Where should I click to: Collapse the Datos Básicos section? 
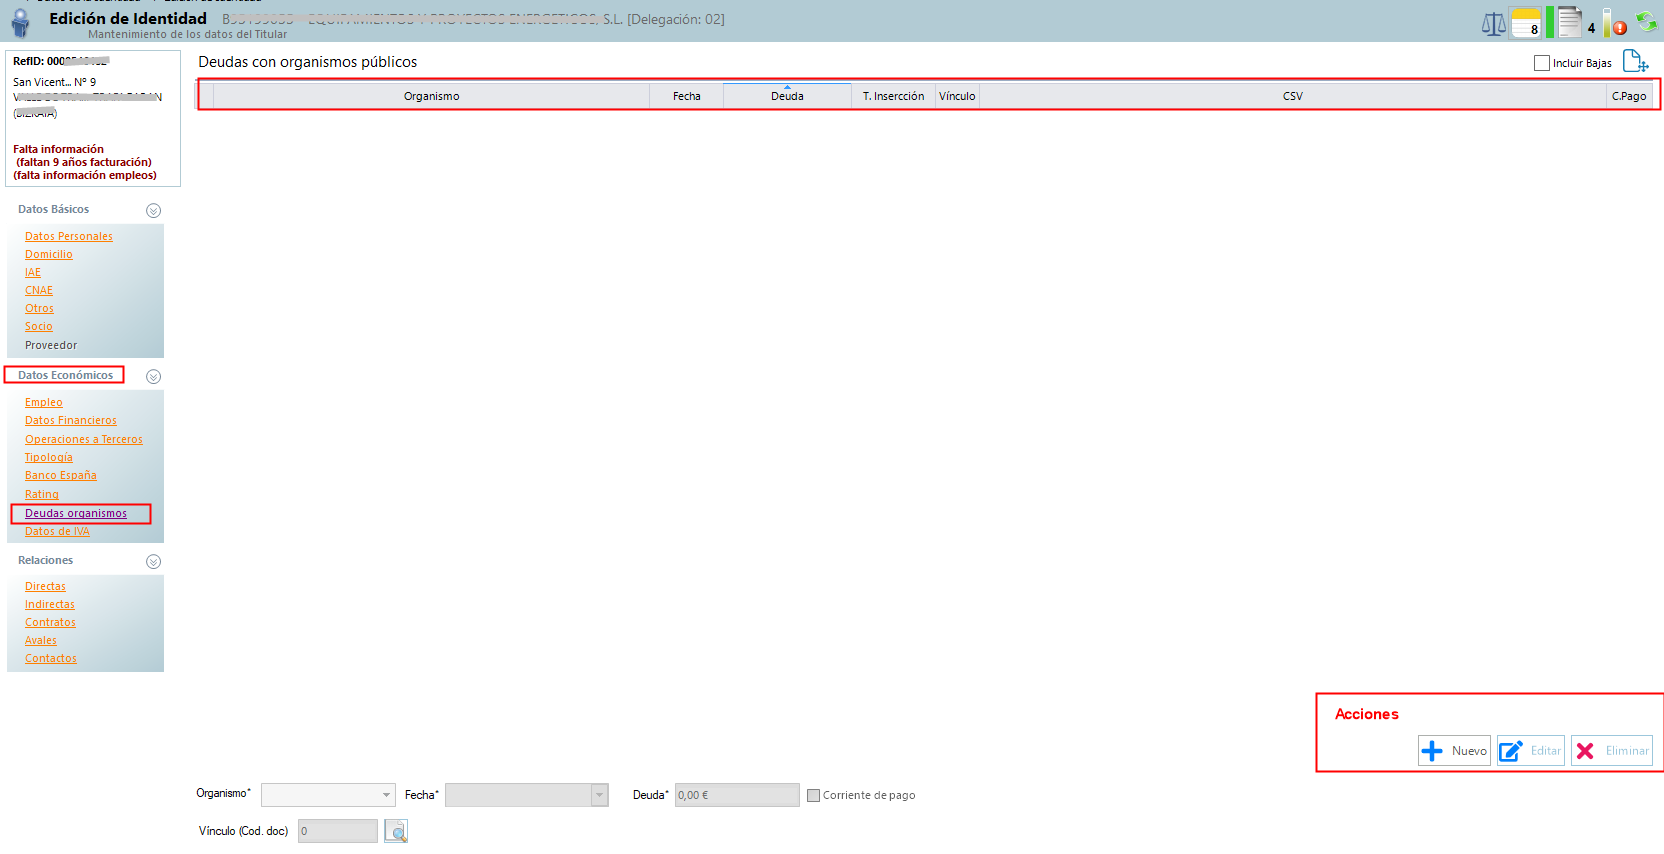[x=153, y=210]
